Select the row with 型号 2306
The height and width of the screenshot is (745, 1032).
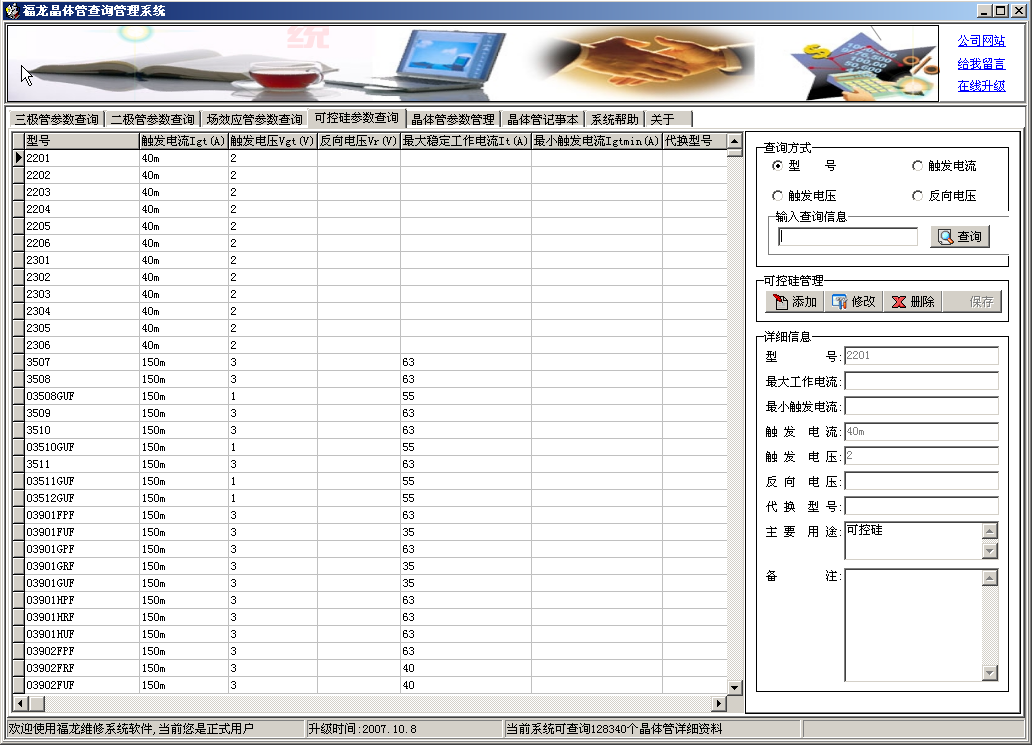pos(370,345)
